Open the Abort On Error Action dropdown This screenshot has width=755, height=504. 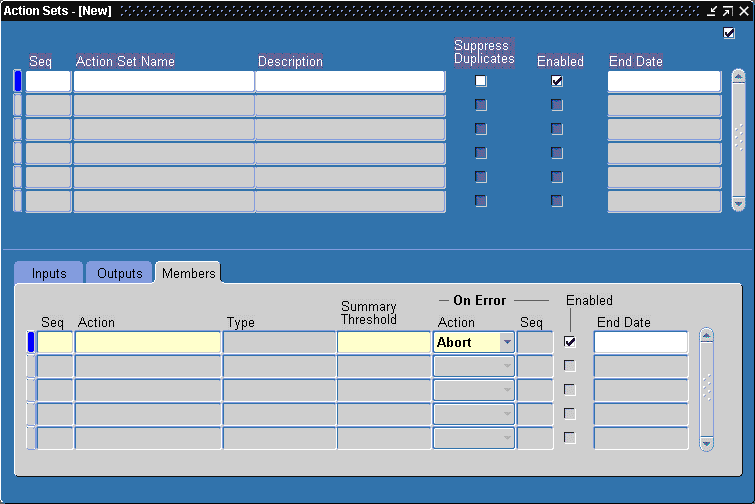507,342
